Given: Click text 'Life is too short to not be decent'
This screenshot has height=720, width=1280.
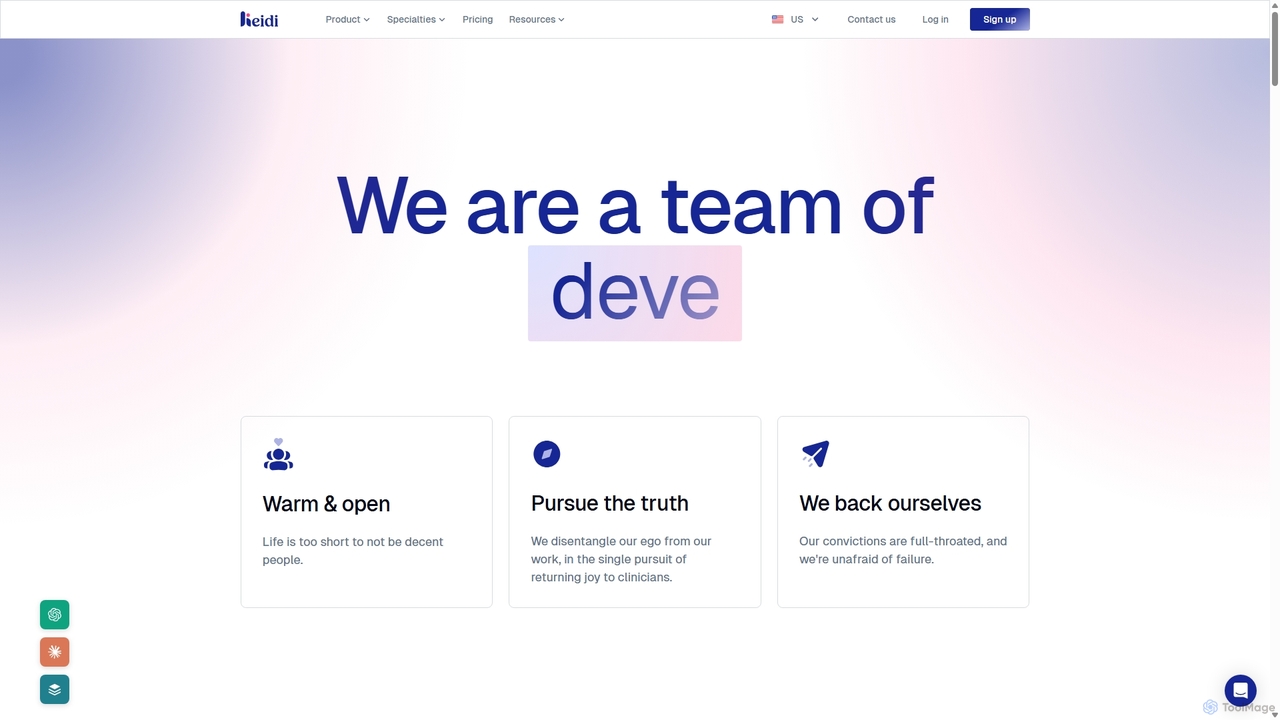Looking at the screenshot, I should click(353, 542).
